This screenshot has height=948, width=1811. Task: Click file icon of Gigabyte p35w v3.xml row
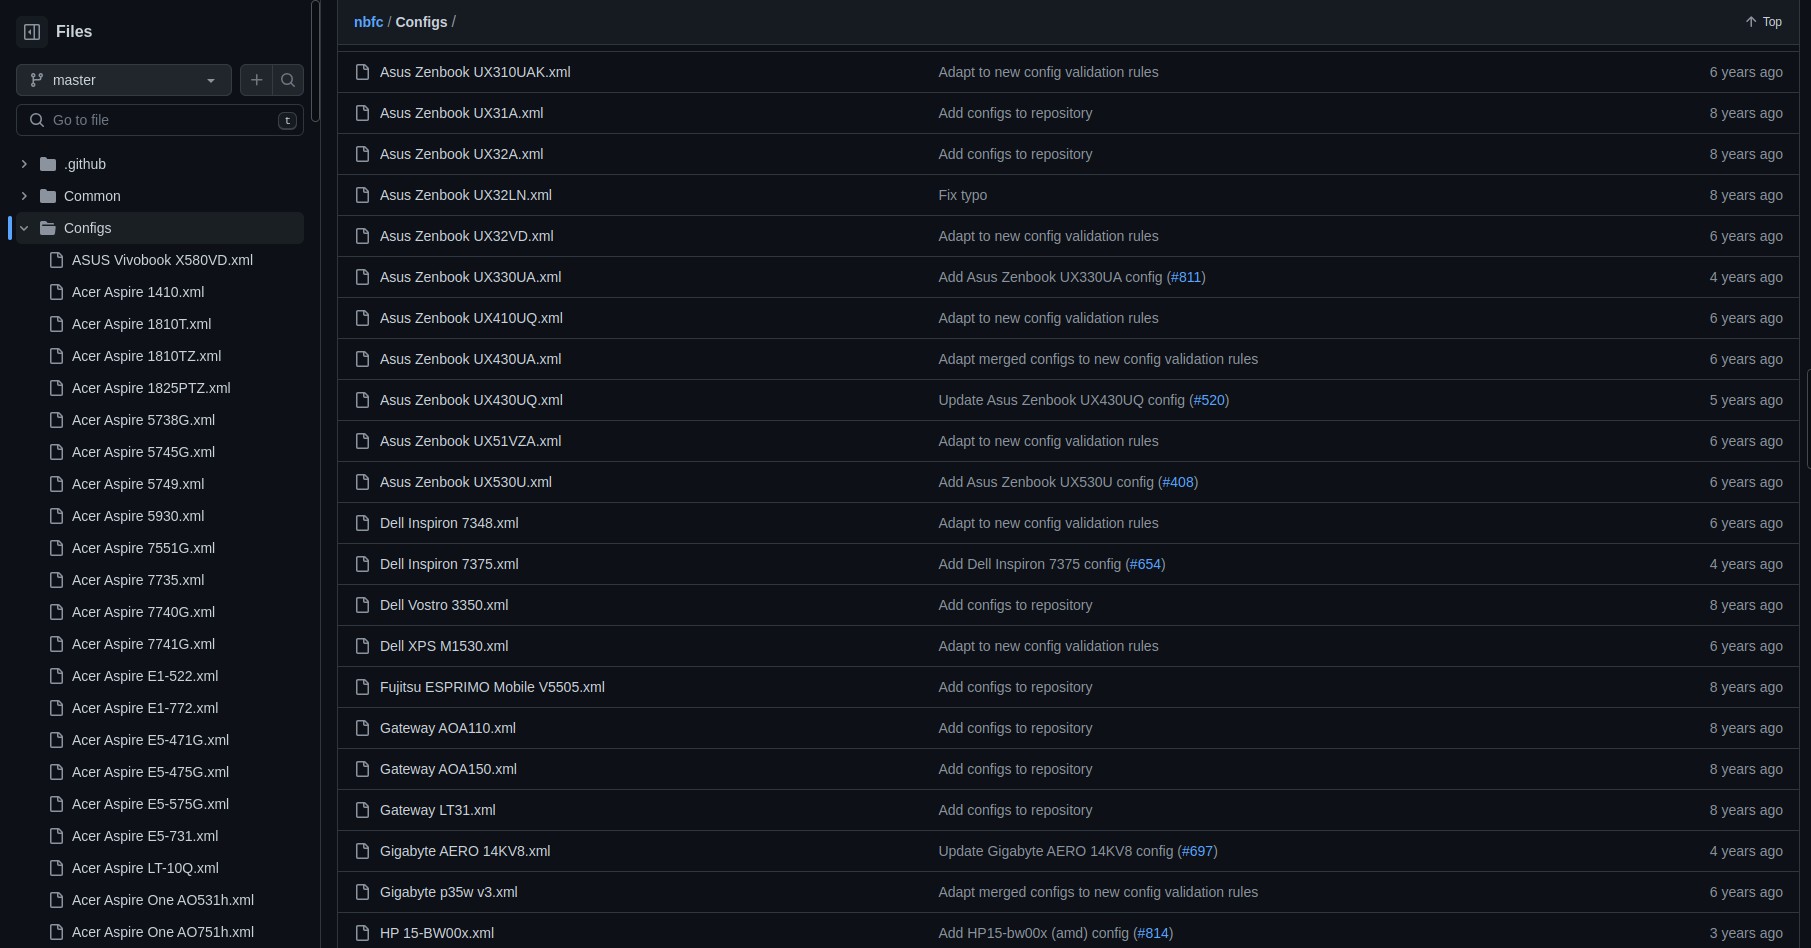(x=362, y=892)
